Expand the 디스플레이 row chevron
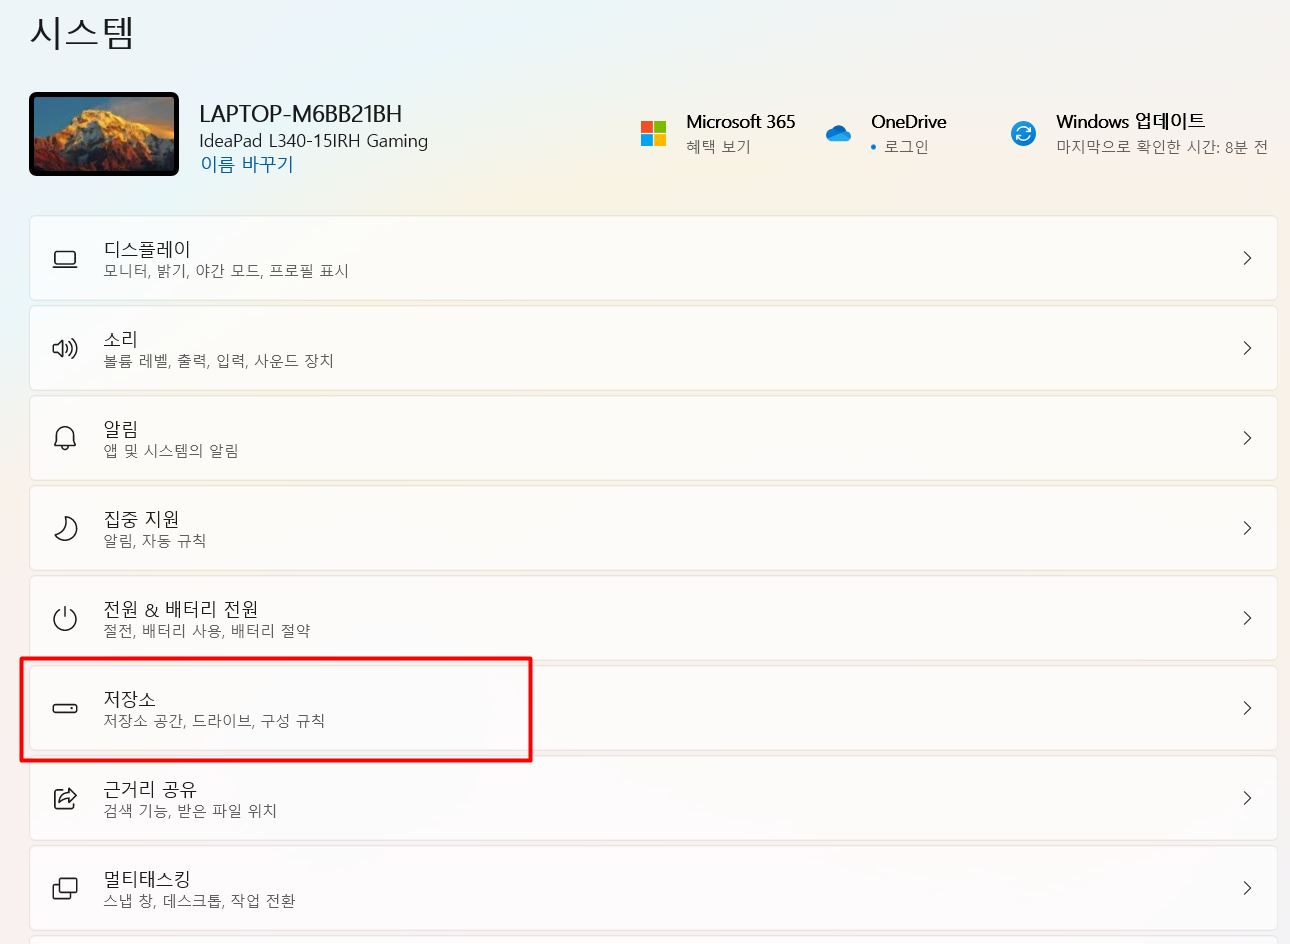 1247,258
